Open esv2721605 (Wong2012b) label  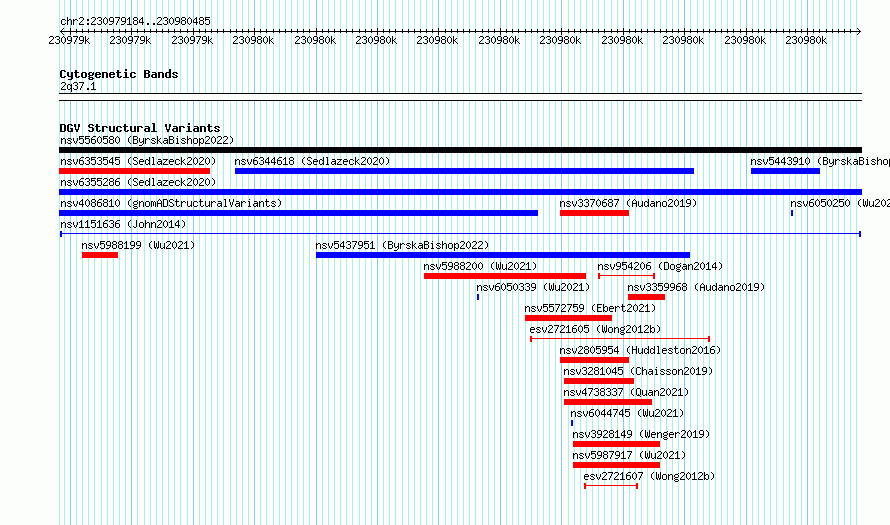pos(595,329)
